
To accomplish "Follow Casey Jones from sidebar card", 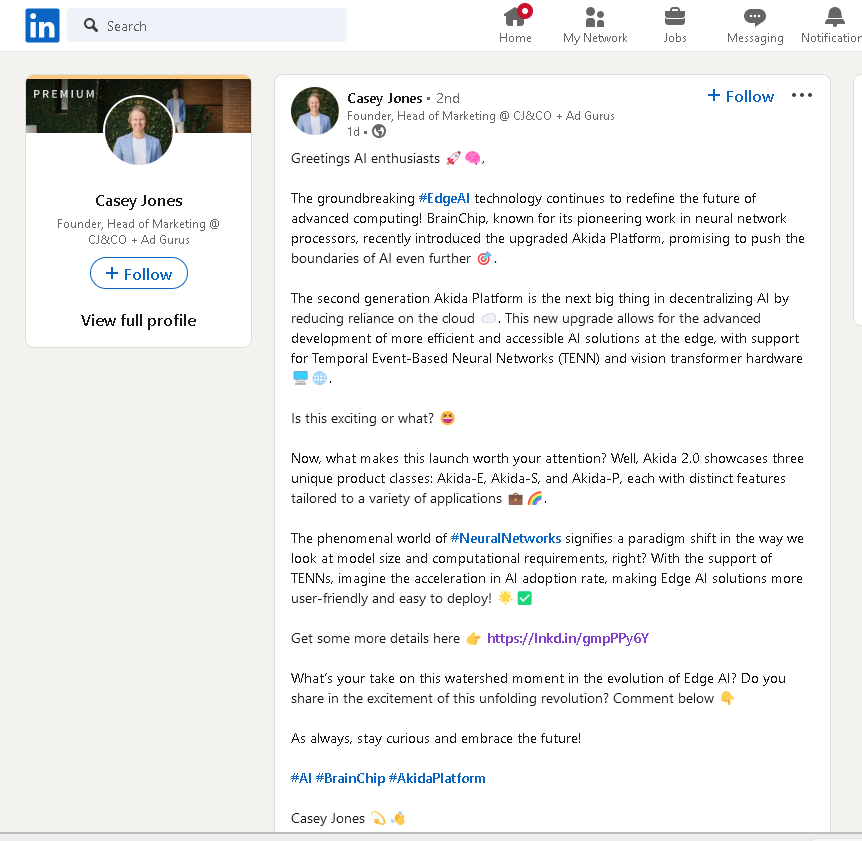I will click(139, 274).
